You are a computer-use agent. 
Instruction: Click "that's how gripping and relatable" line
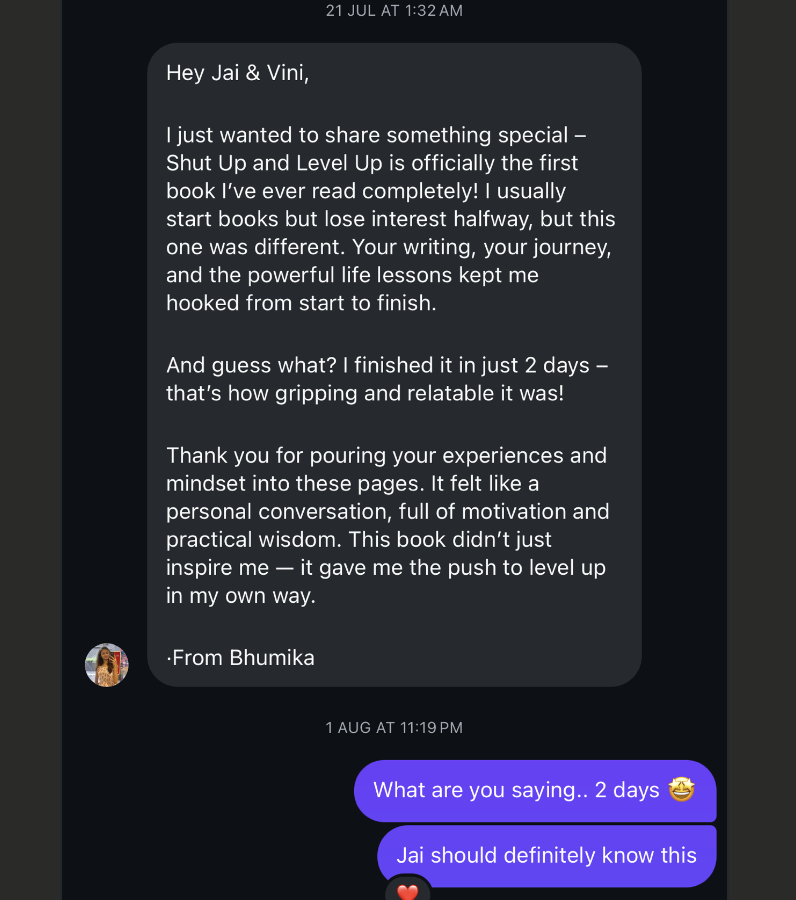pyautogui.click(x=365, y=393)
